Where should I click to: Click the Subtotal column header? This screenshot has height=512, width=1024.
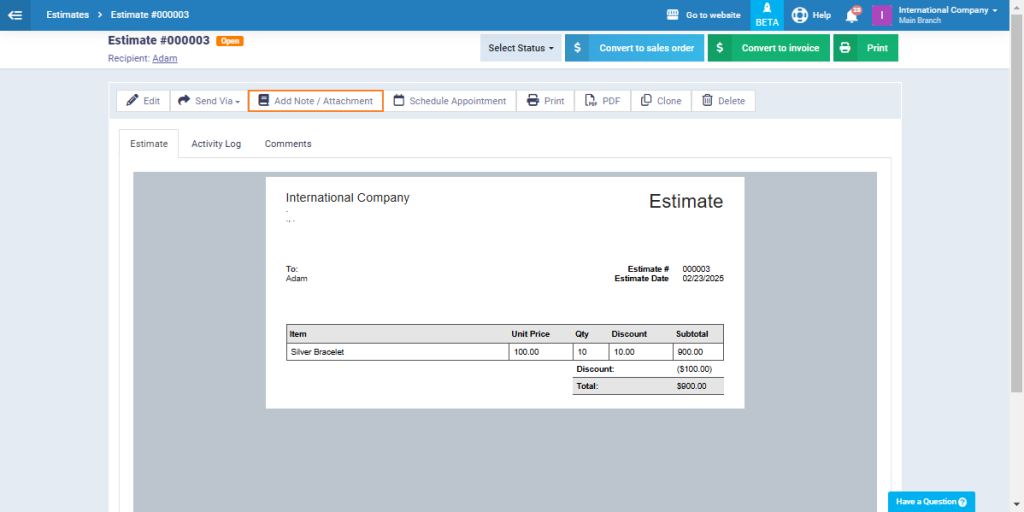tap(692, 334)
